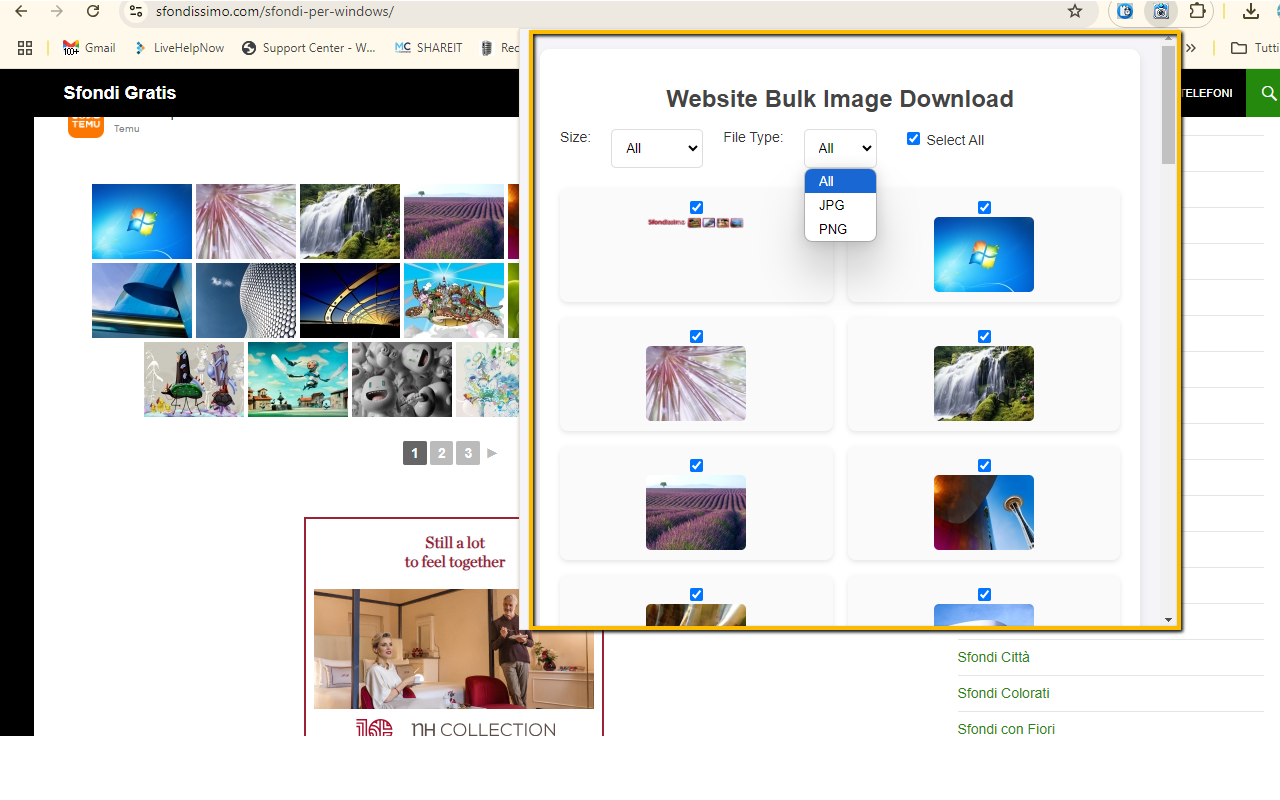This screenshot has width=1280, height=800.
Task: Open the SHAREIT bookmark
Action: click(428, 47)
